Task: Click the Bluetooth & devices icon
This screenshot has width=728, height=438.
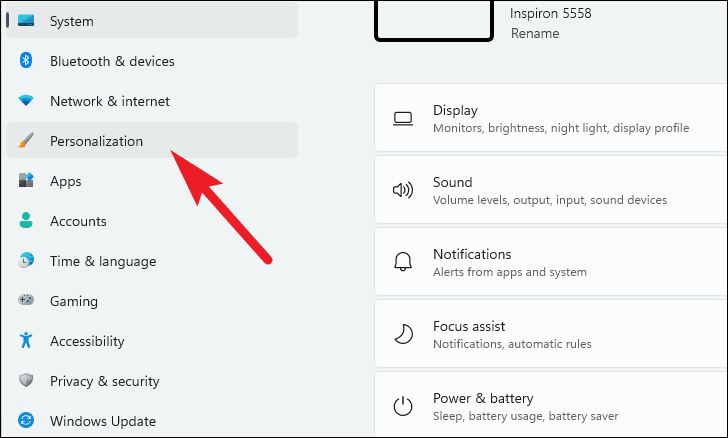Action: (x=27, y=61)
